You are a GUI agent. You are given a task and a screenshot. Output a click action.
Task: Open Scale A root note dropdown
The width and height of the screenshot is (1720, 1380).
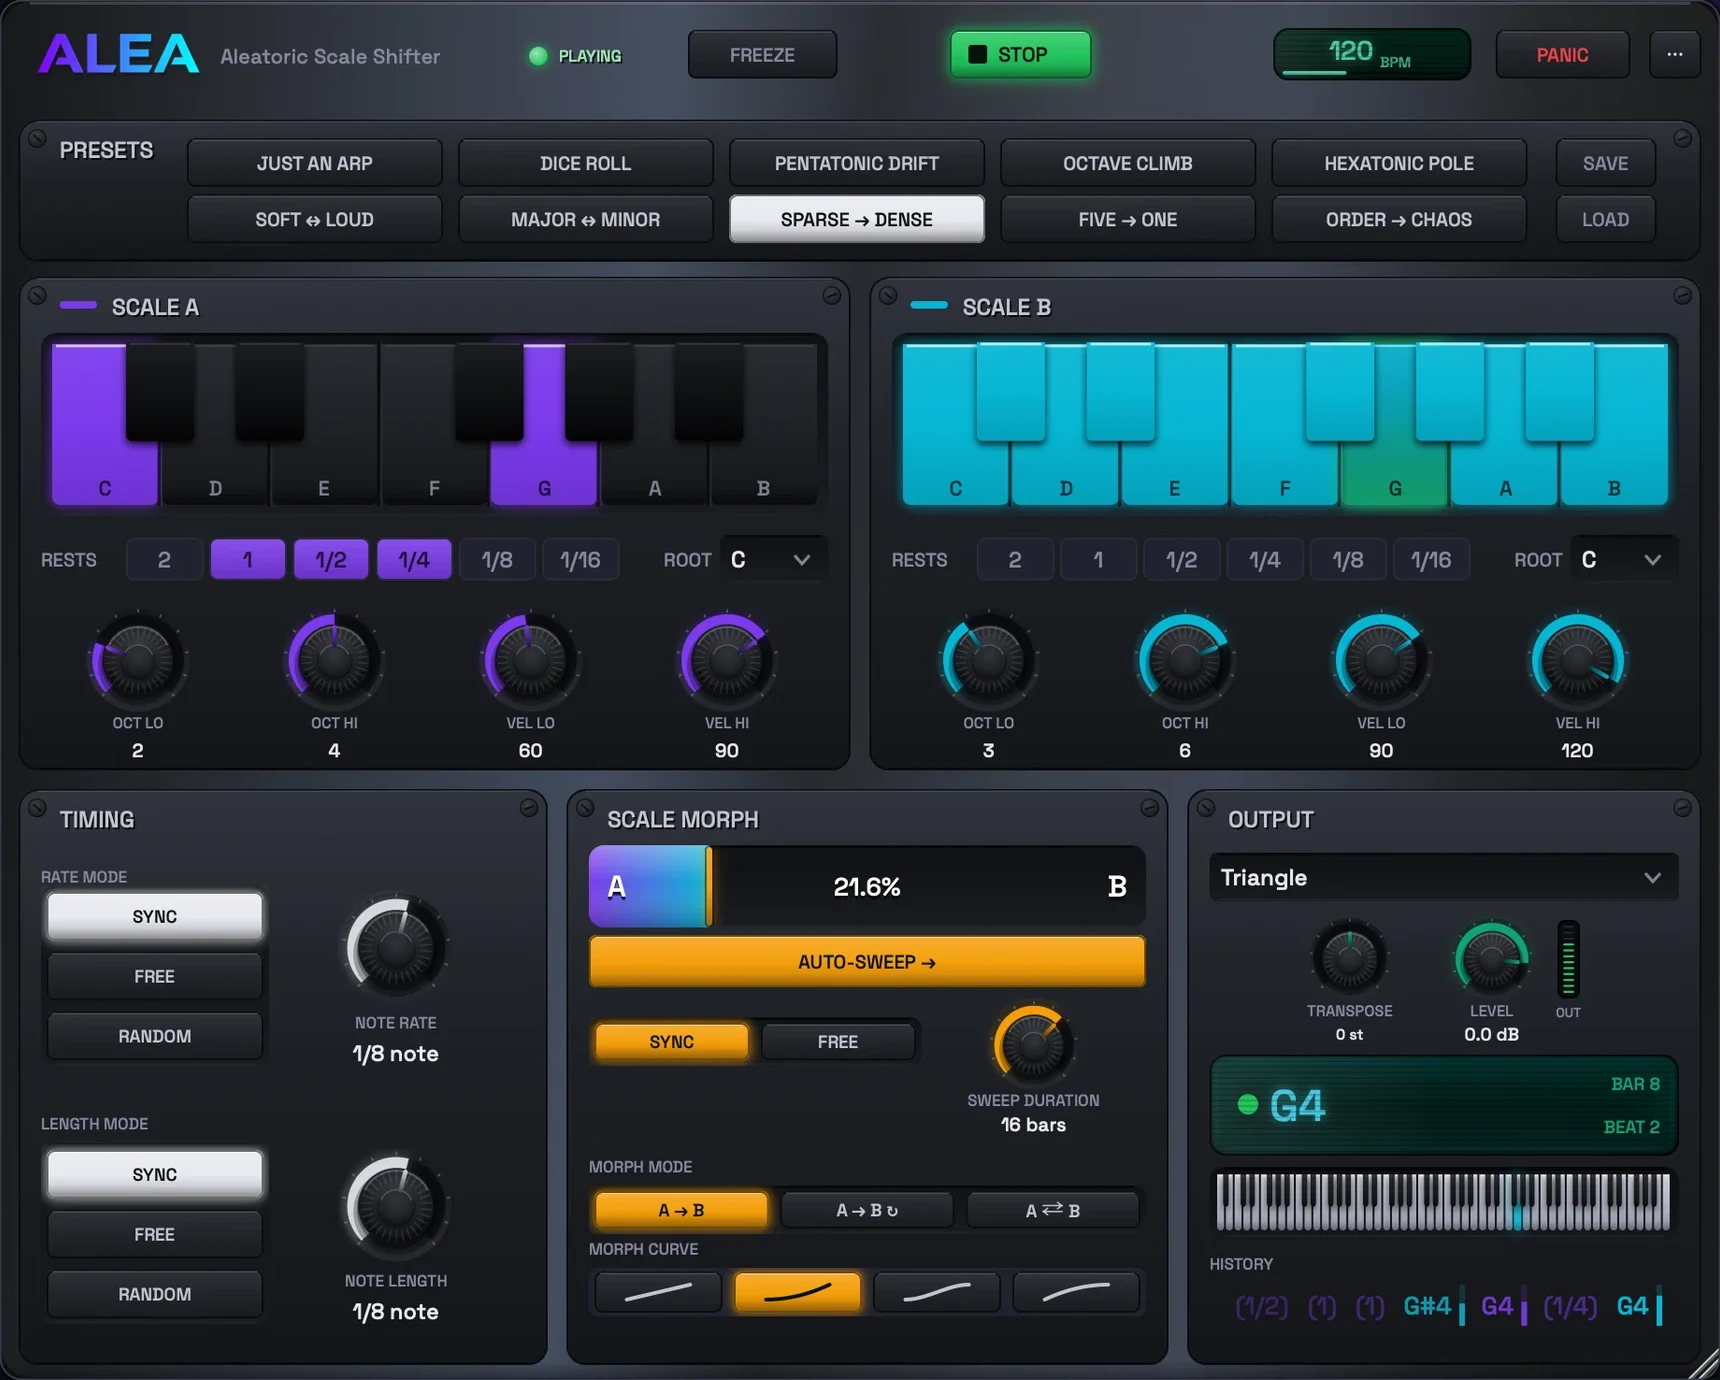point(771,559)
